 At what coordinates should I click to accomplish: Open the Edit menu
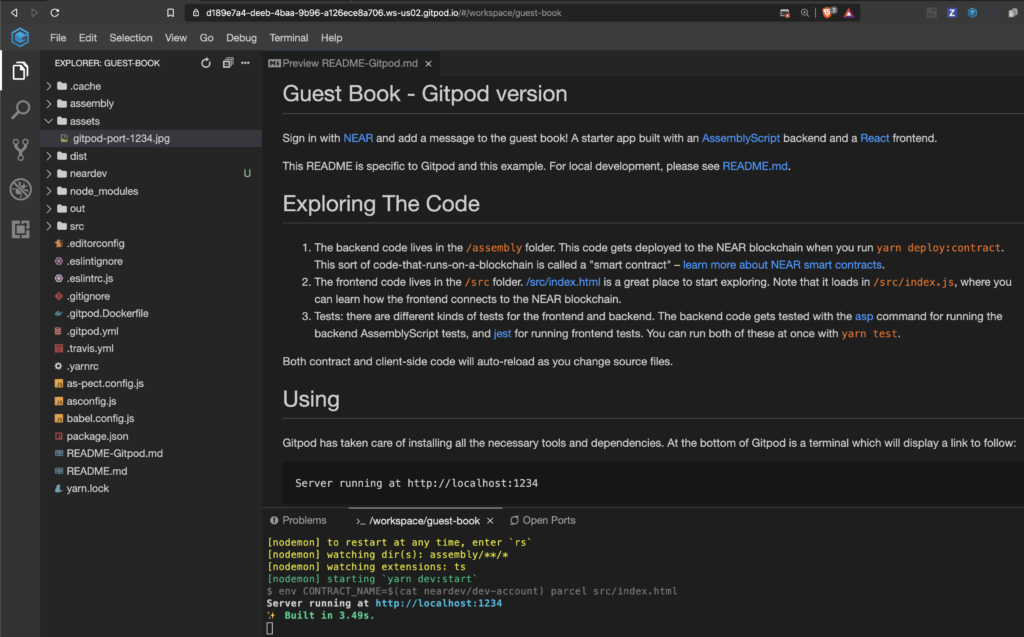[x=88, y=38]
